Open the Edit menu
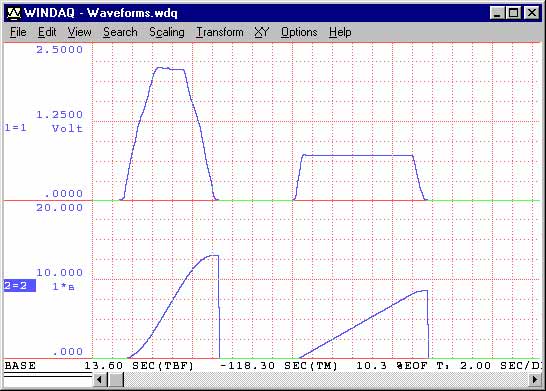Image resolution: width=546 pixels, height=391 pixels. [47, 32]
